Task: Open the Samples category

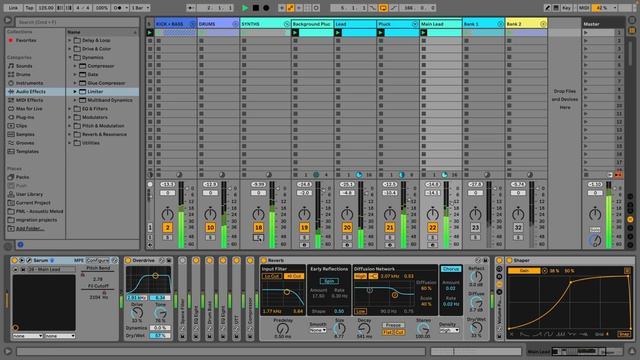Action: coord(25,134)
